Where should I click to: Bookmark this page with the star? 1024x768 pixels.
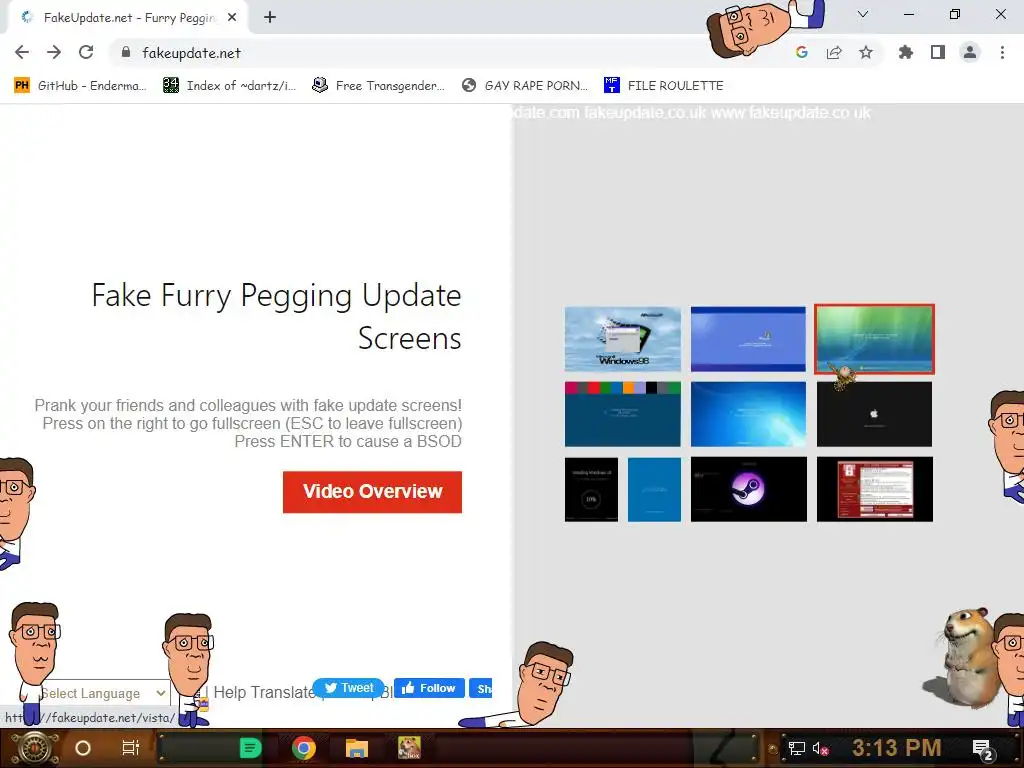point(866,52)
